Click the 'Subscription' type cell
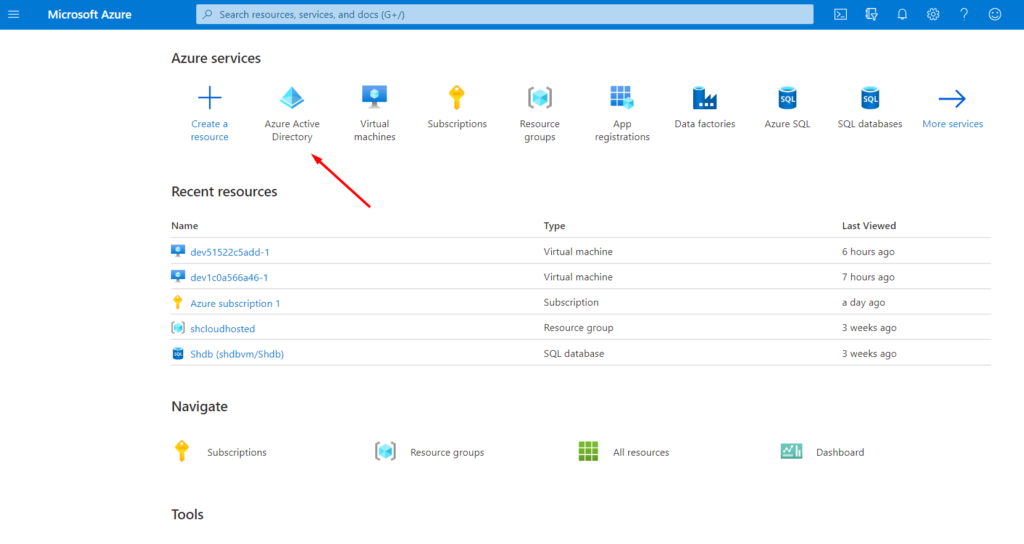Viewport: 1024px width, 544px height. coord(571,302)
